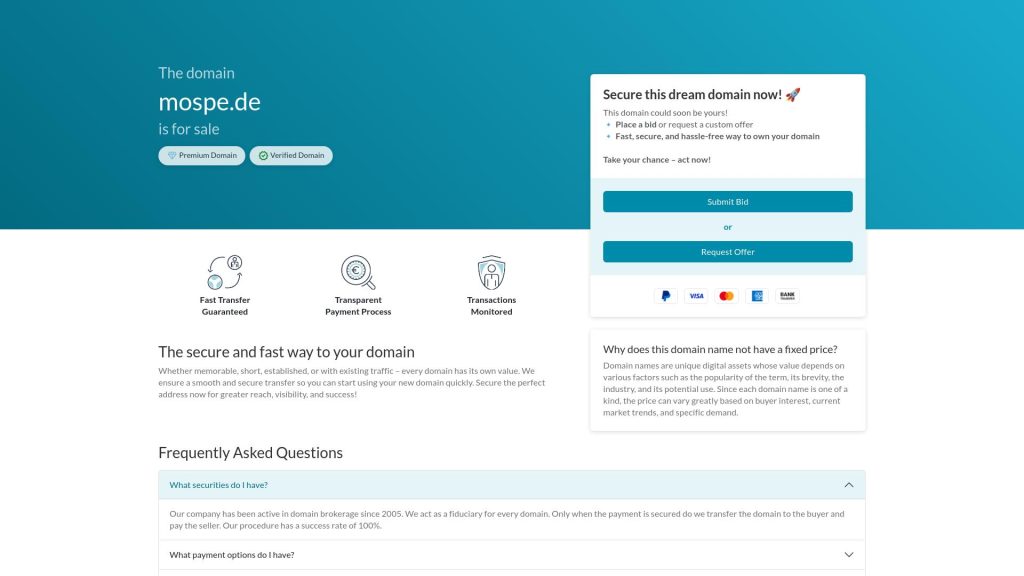Click the Transparent Payment Process euro icon
The image size is (1024, 576).
point(358,272)
